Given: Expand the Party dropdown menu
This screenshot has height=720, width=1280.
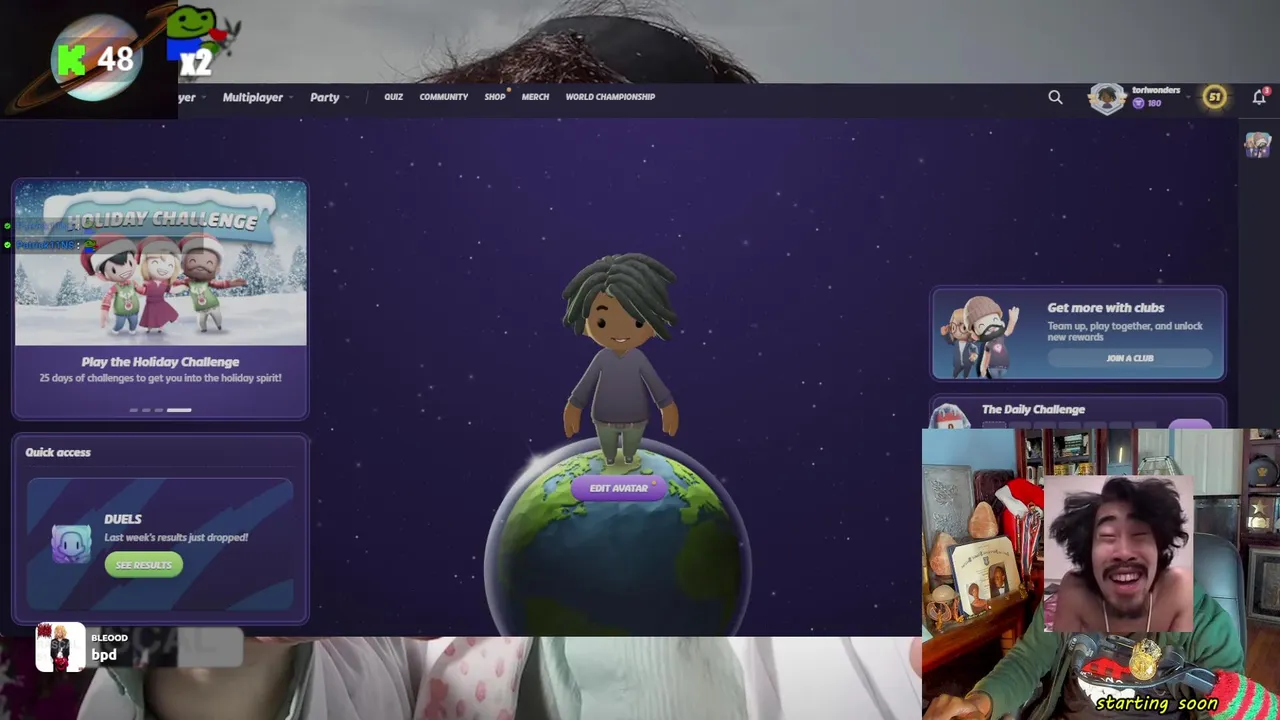Looking at the screenshot, I should pyautogui.click(x=330, y=97).
